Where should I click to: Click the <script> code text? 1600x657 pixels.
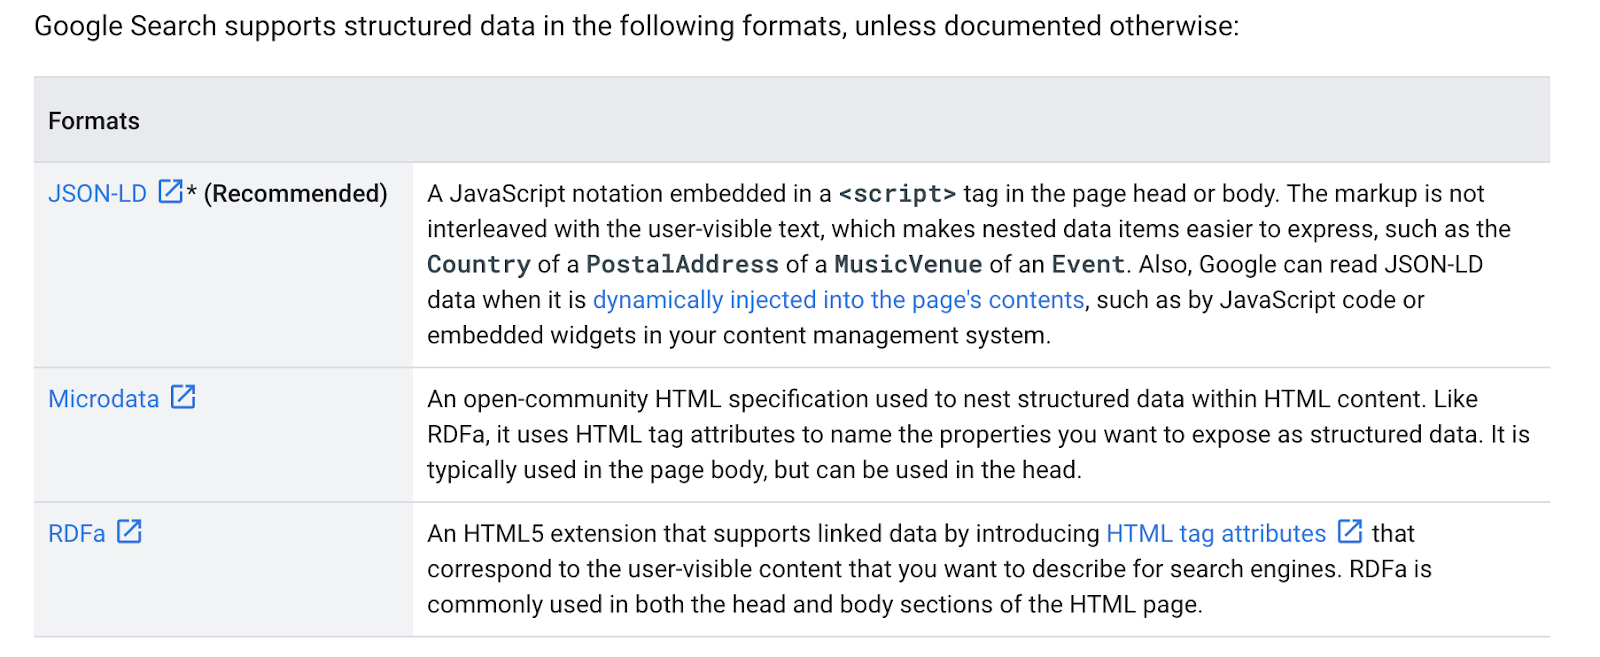click(x=897, y=193)
